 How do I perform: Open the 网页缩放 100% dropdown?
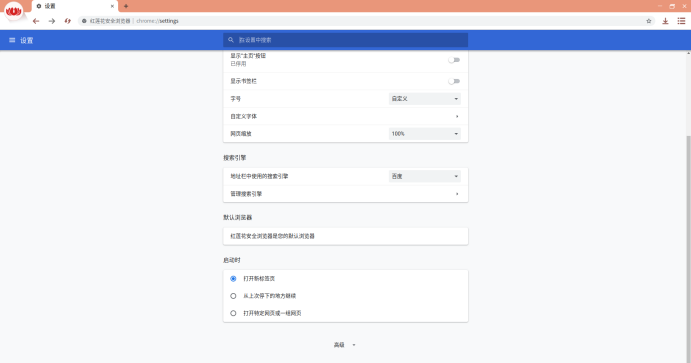pyautogui.click(x=425, y=133)
